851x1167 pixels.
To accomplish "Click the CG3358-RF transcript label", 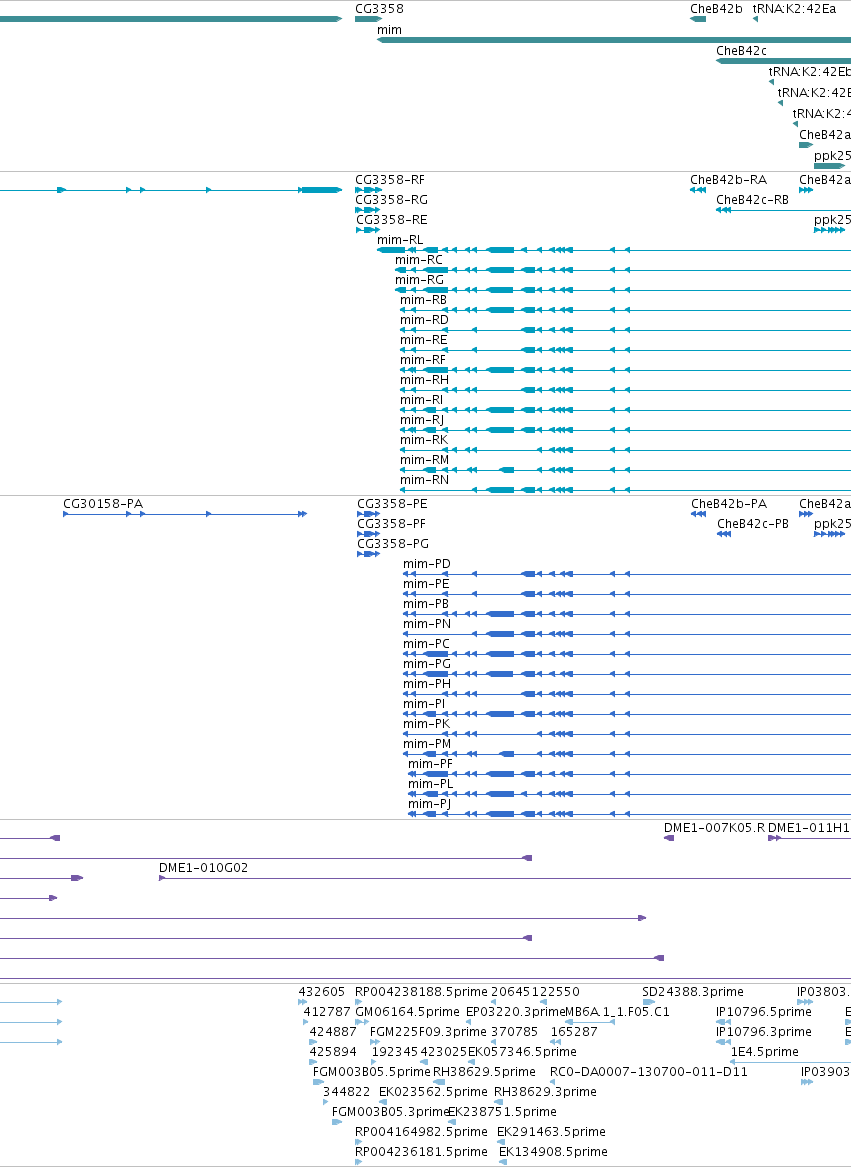I will coord(390,180).
